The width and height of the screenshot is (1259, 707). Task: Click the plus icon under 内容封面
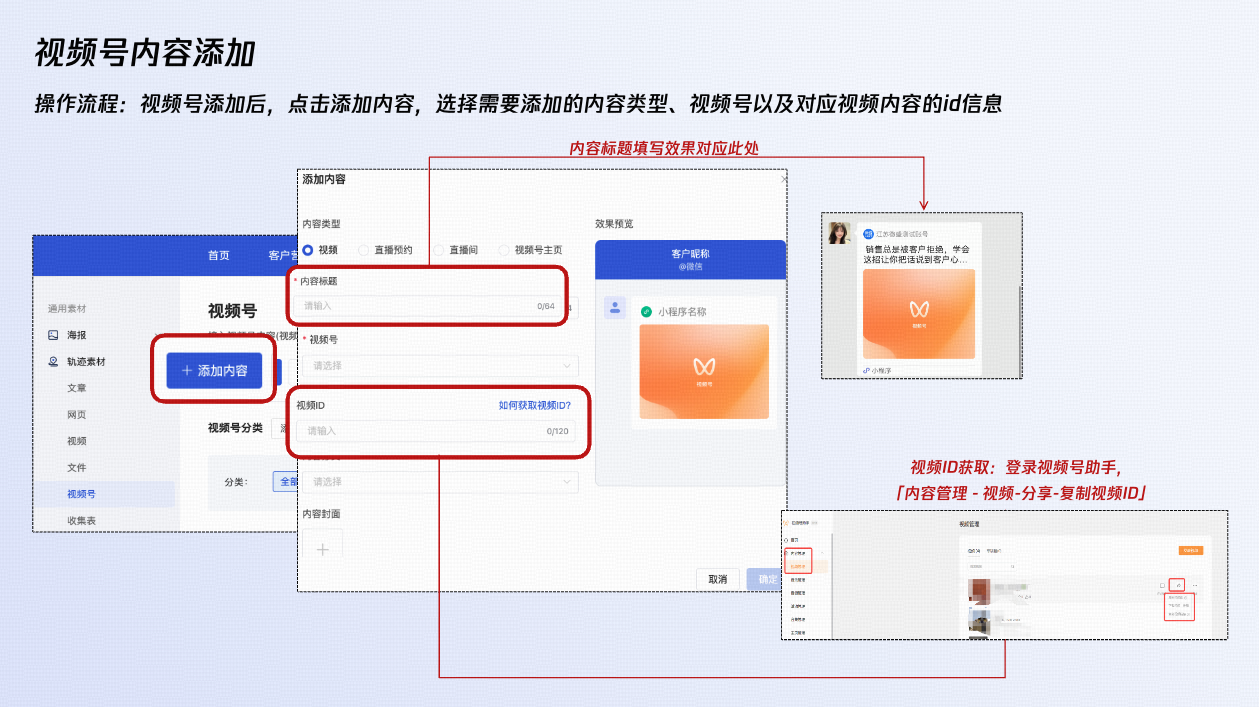click(322, 549)
